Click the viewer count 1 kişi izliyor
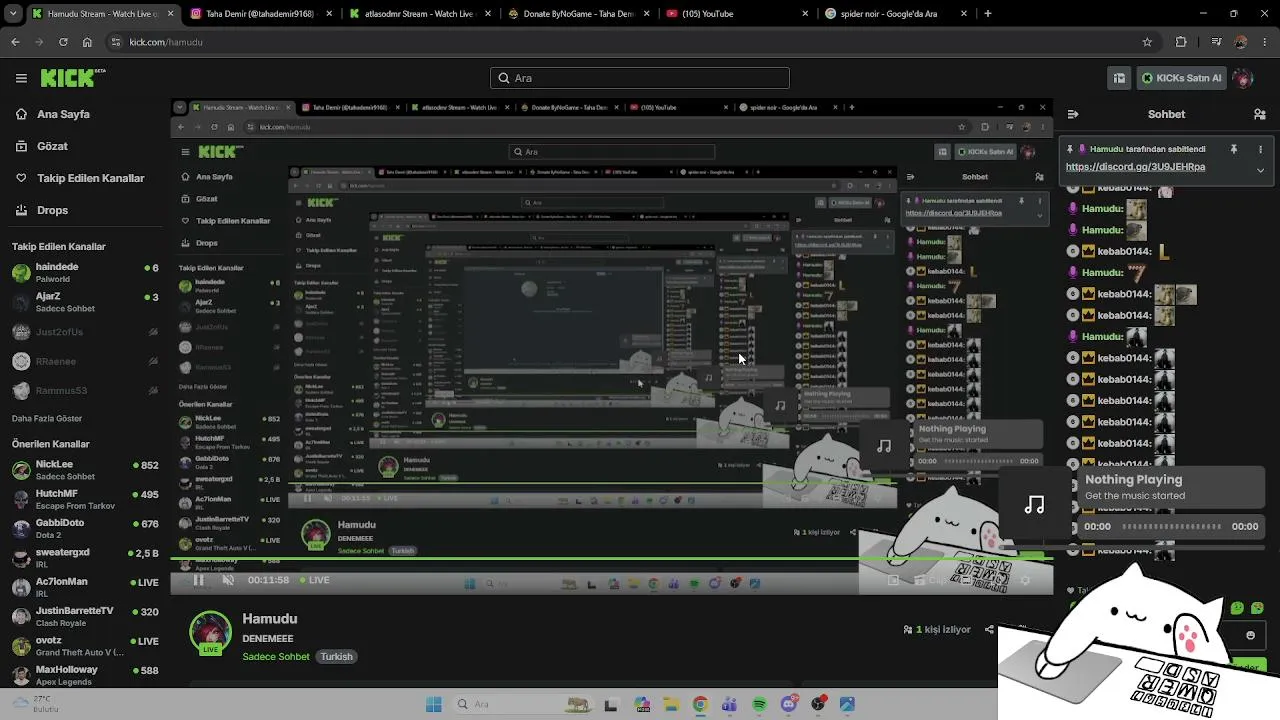This screenshot has width=1280, height=720. click(x=937, y=630)
